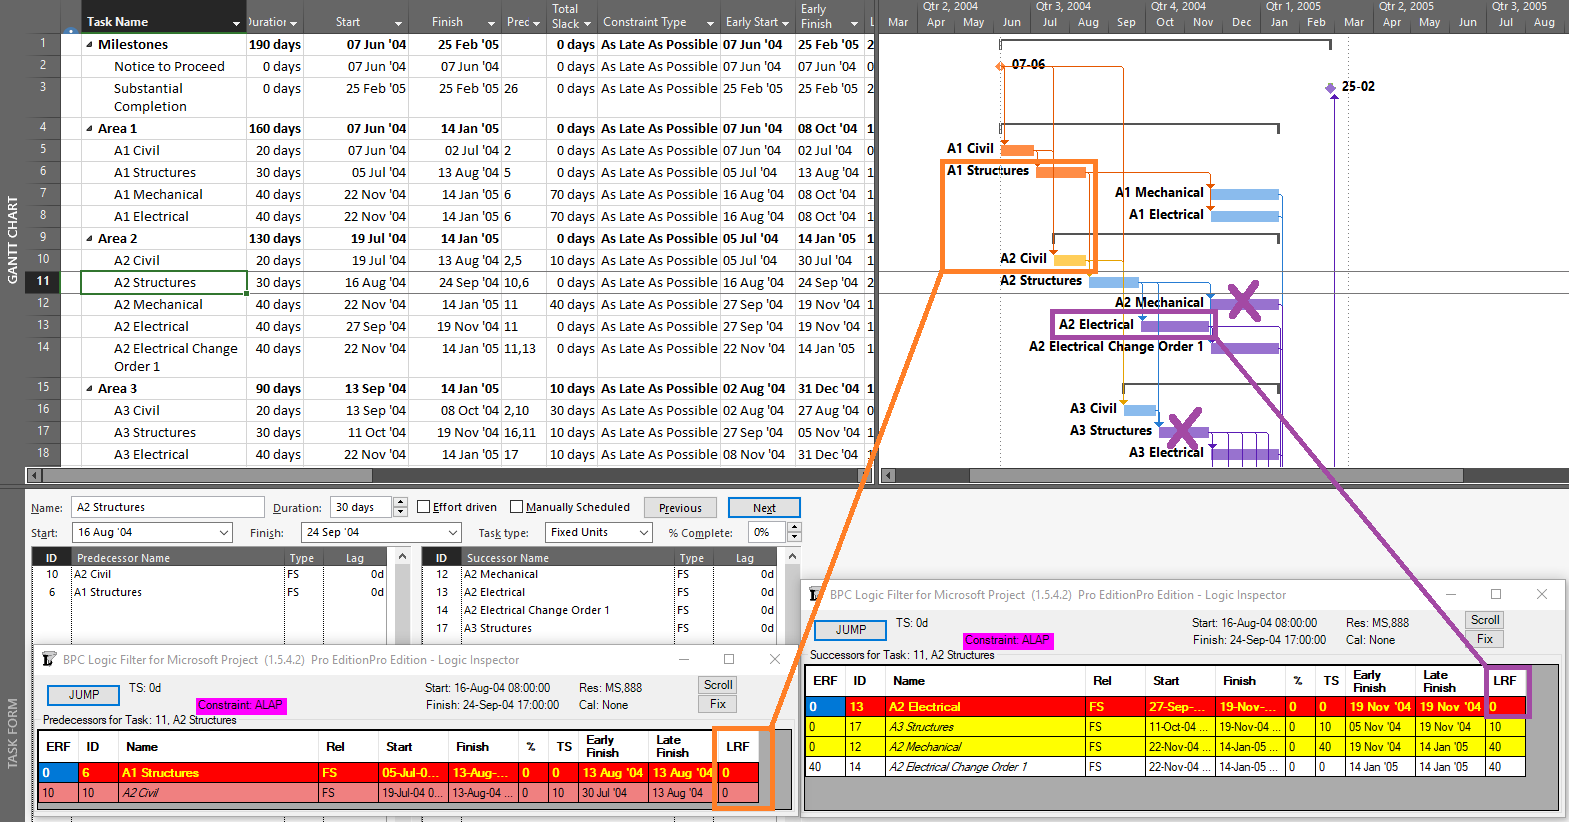Click the 25-02 milestone diamond on the Gantt chart
The height and width of the screenshot is (822, 1569).
[1331, 88]
